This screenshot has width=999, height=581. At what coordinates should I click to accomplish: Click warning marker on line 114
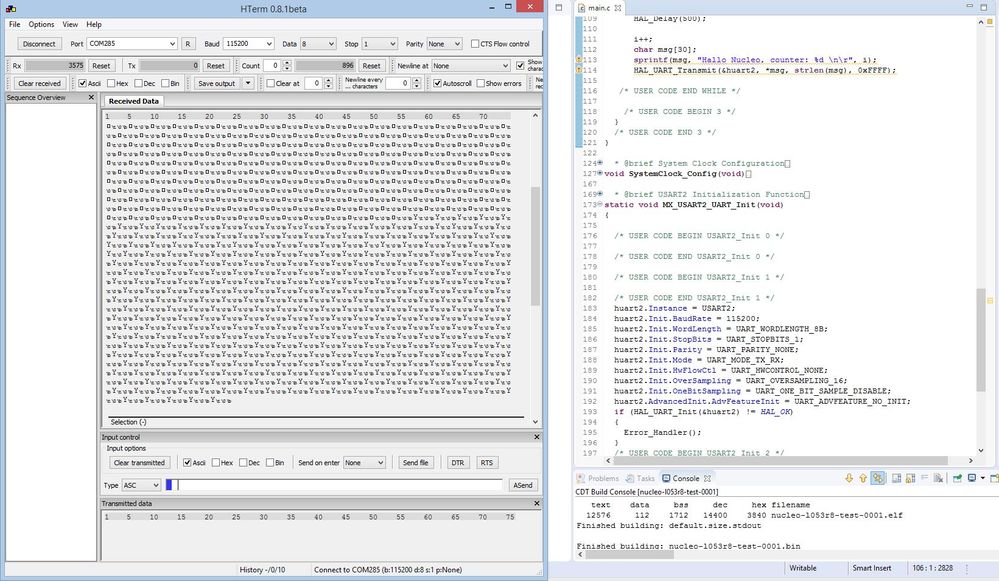[579, 70]
